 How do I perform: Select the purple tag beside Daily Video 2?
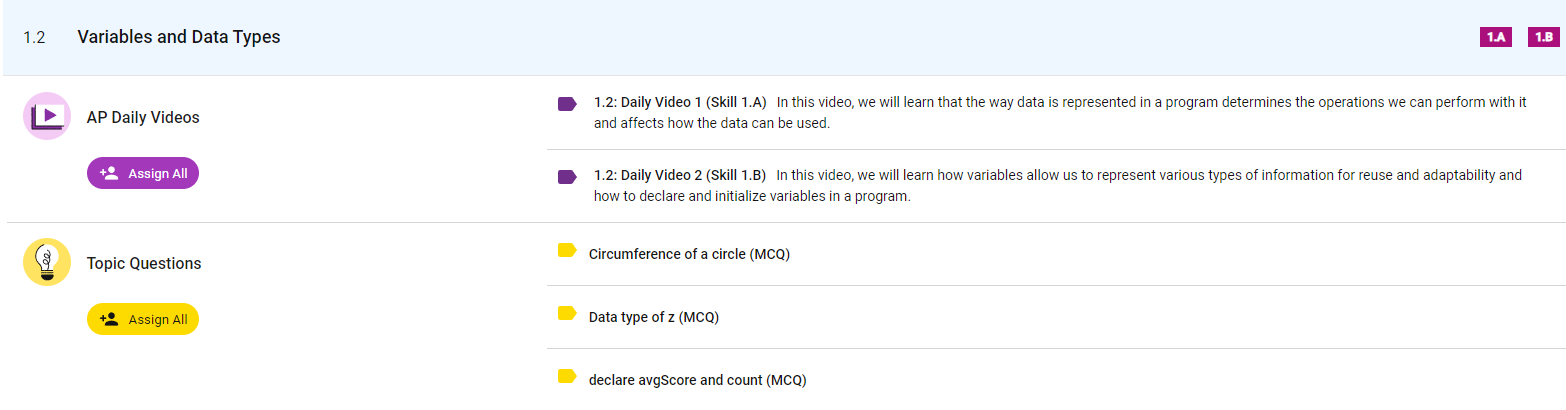point(567,177)
